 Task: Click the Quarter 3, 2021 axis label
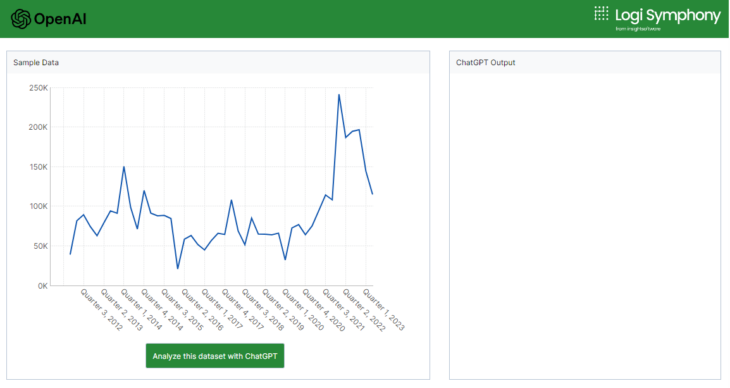[343, 310]
